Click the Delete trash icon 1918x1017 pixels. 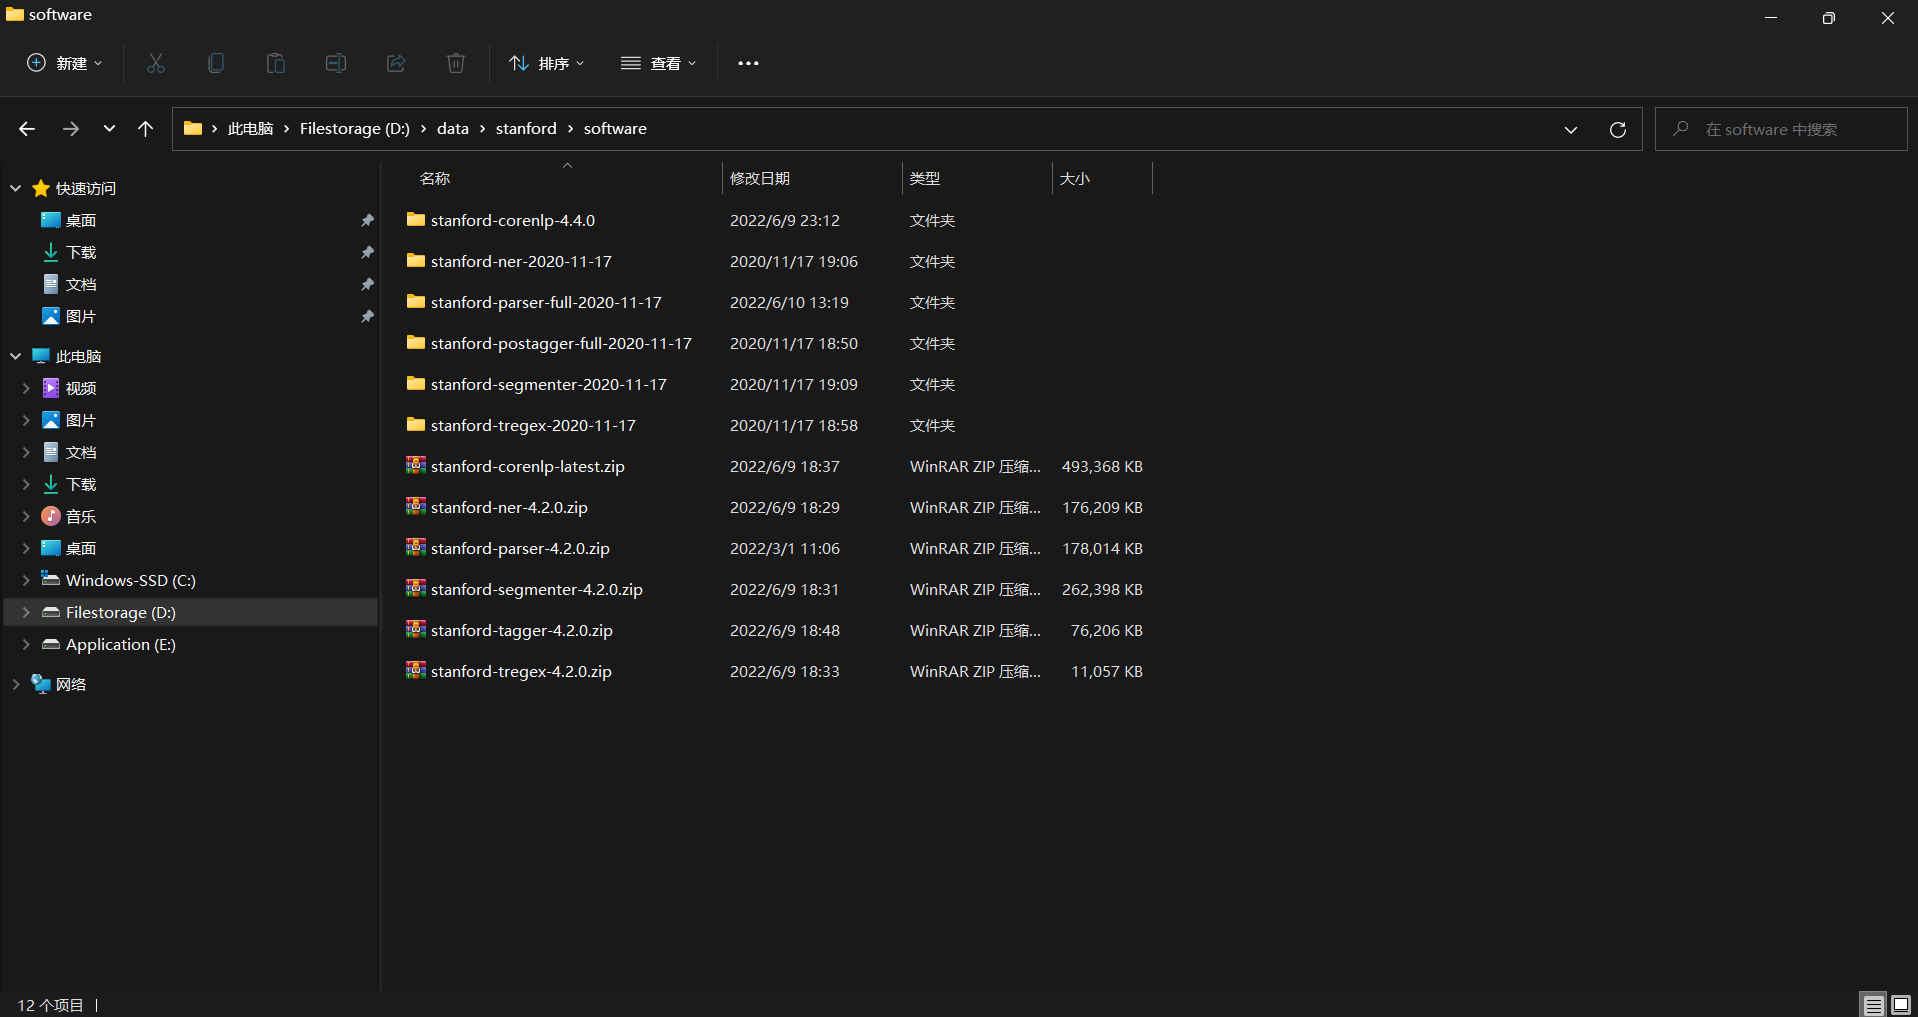pos(456,63)
